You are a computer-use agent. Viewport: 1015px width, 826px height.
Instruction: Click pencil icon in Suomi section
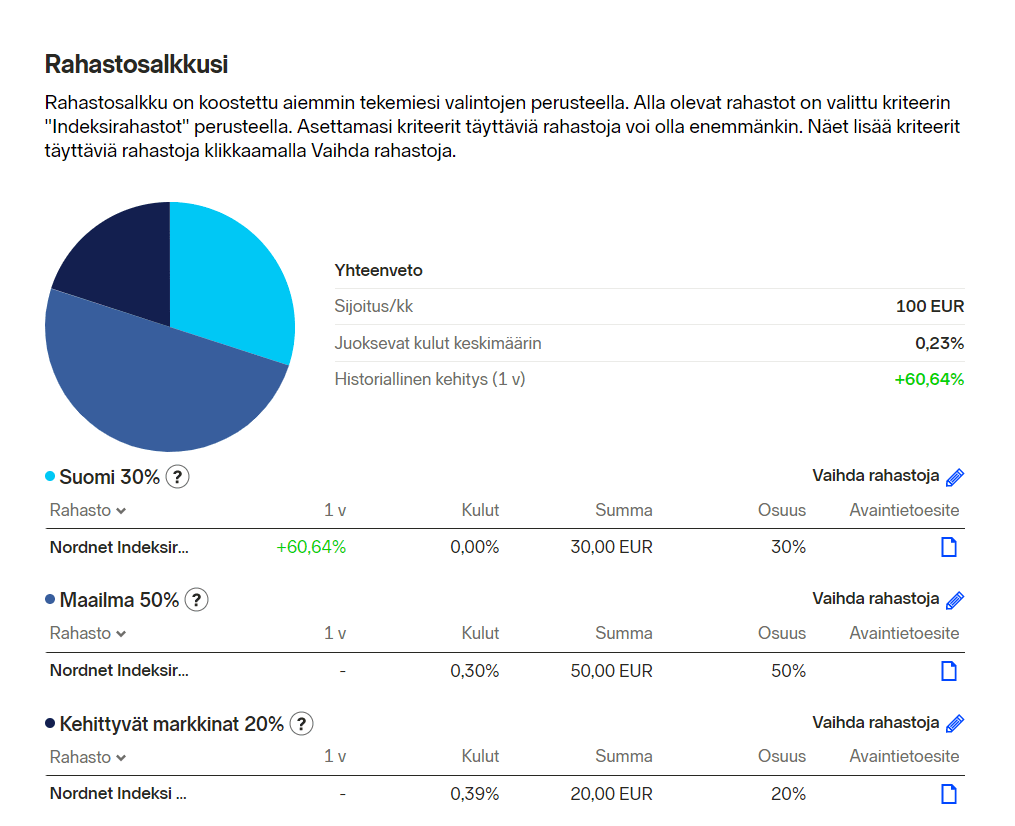coord(955,477)
